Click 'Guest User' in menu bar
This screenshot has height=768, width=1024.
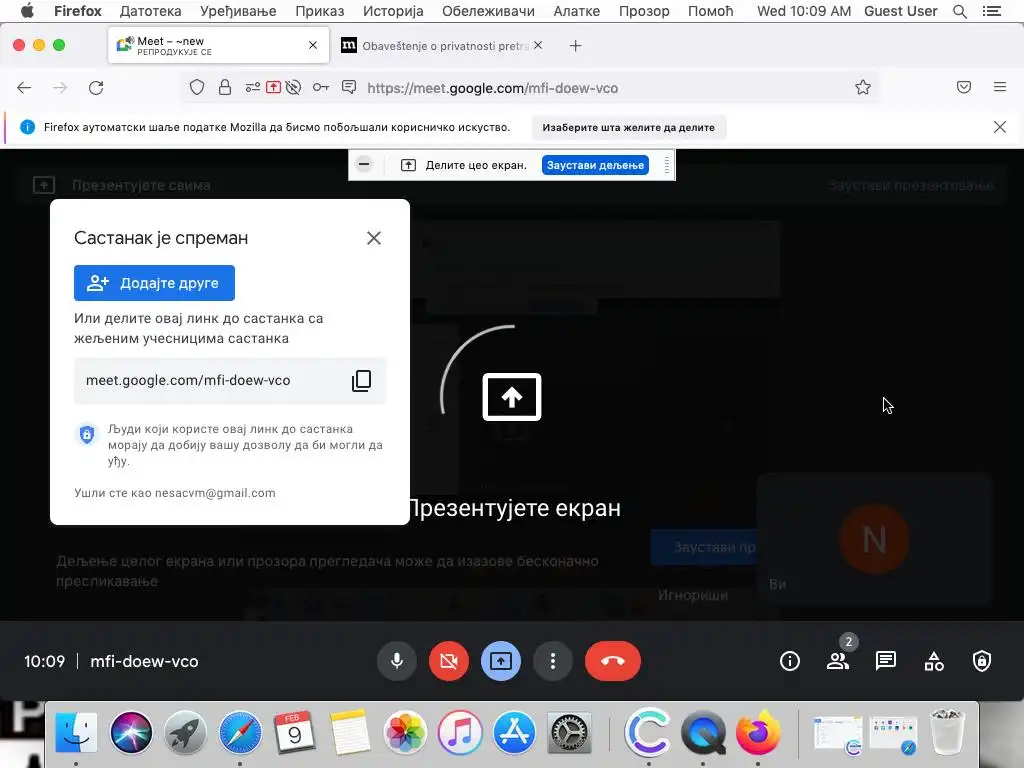[901, 11]
